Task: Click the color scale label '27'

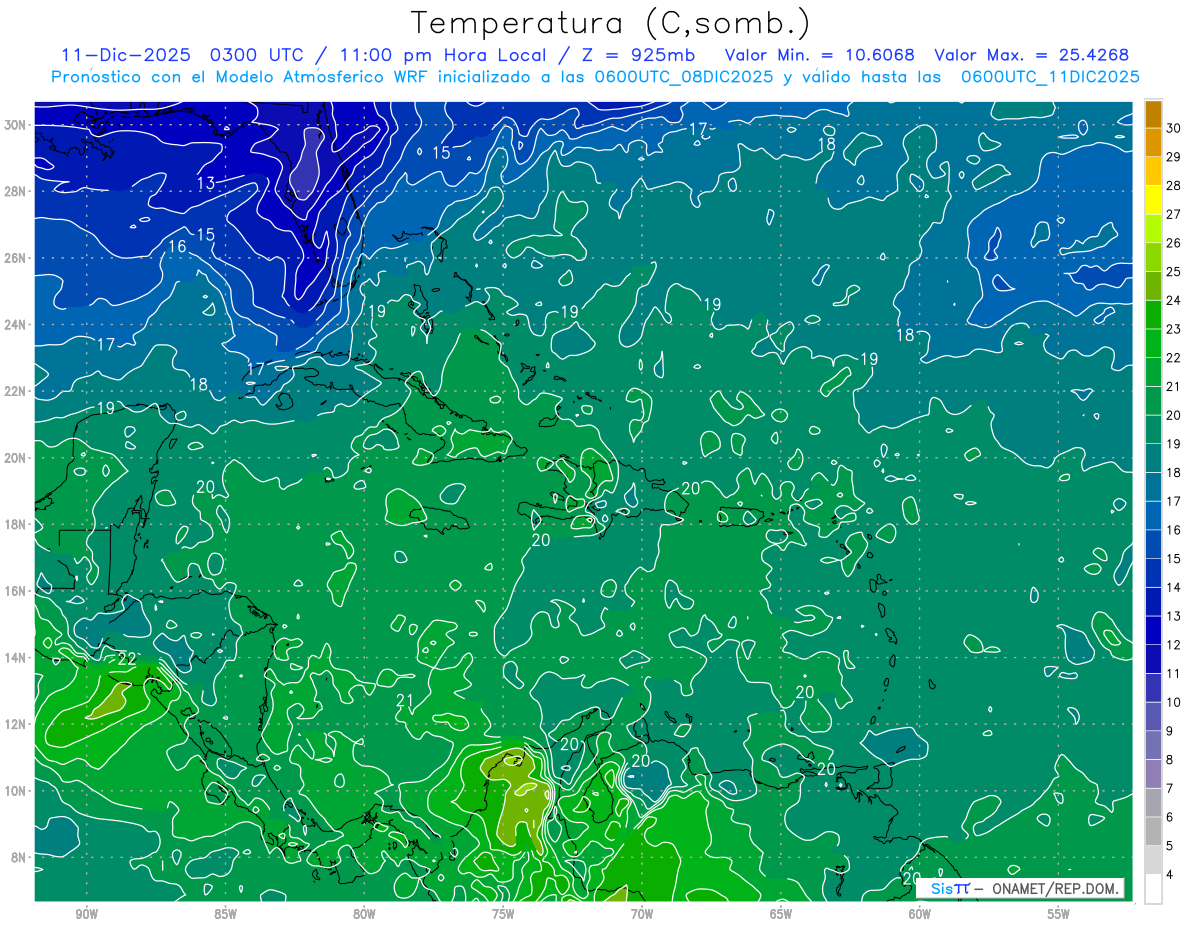Action: coord(1174,214)
